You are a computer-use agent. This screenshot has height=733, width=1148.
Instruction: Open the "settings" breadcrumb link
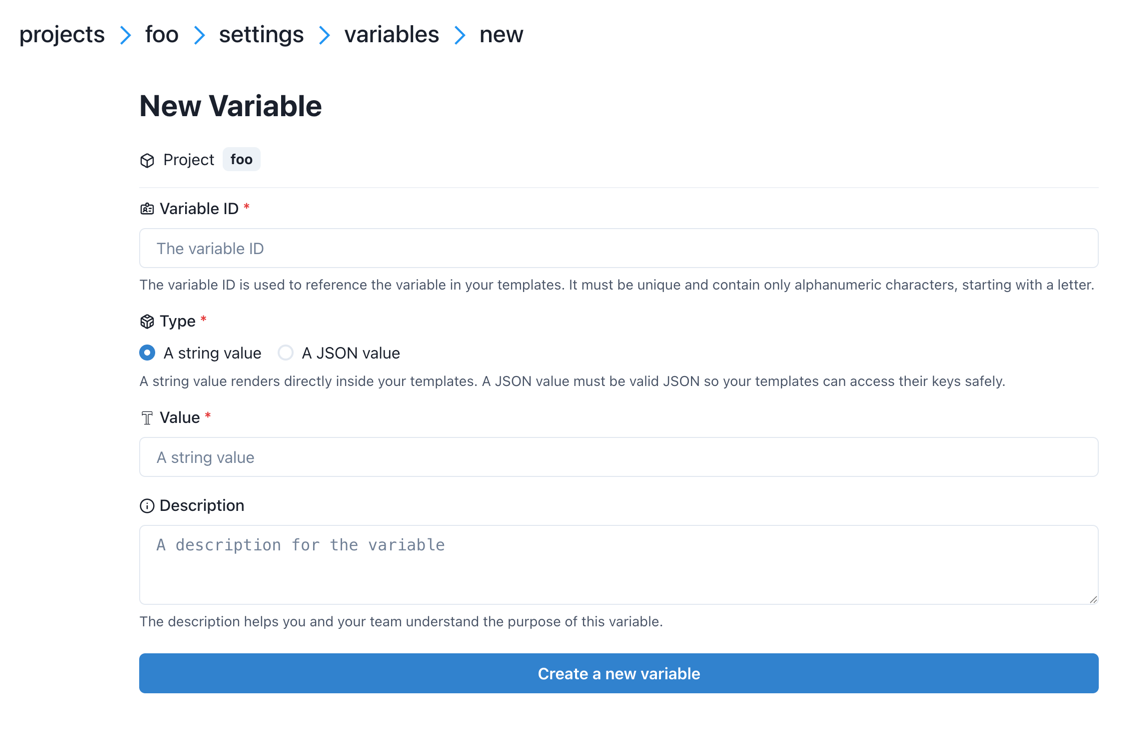click(261, 34)
